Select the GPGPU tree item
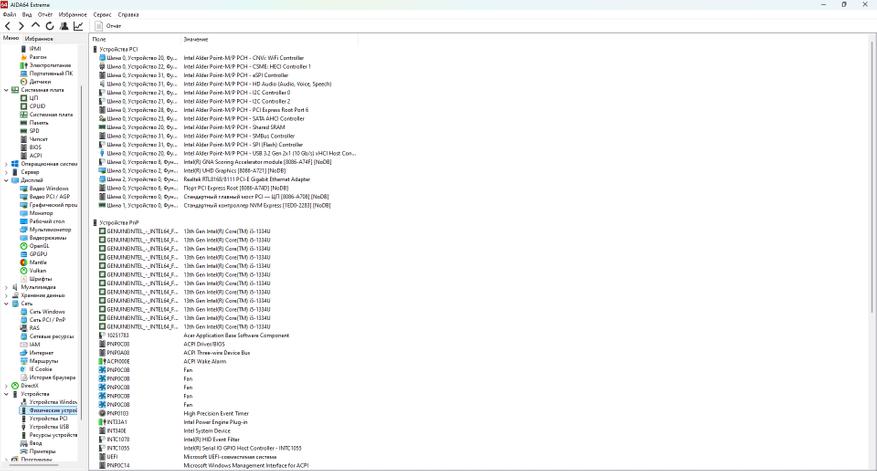The height and width of the screenshot is (471, 877). pos(38,254)
